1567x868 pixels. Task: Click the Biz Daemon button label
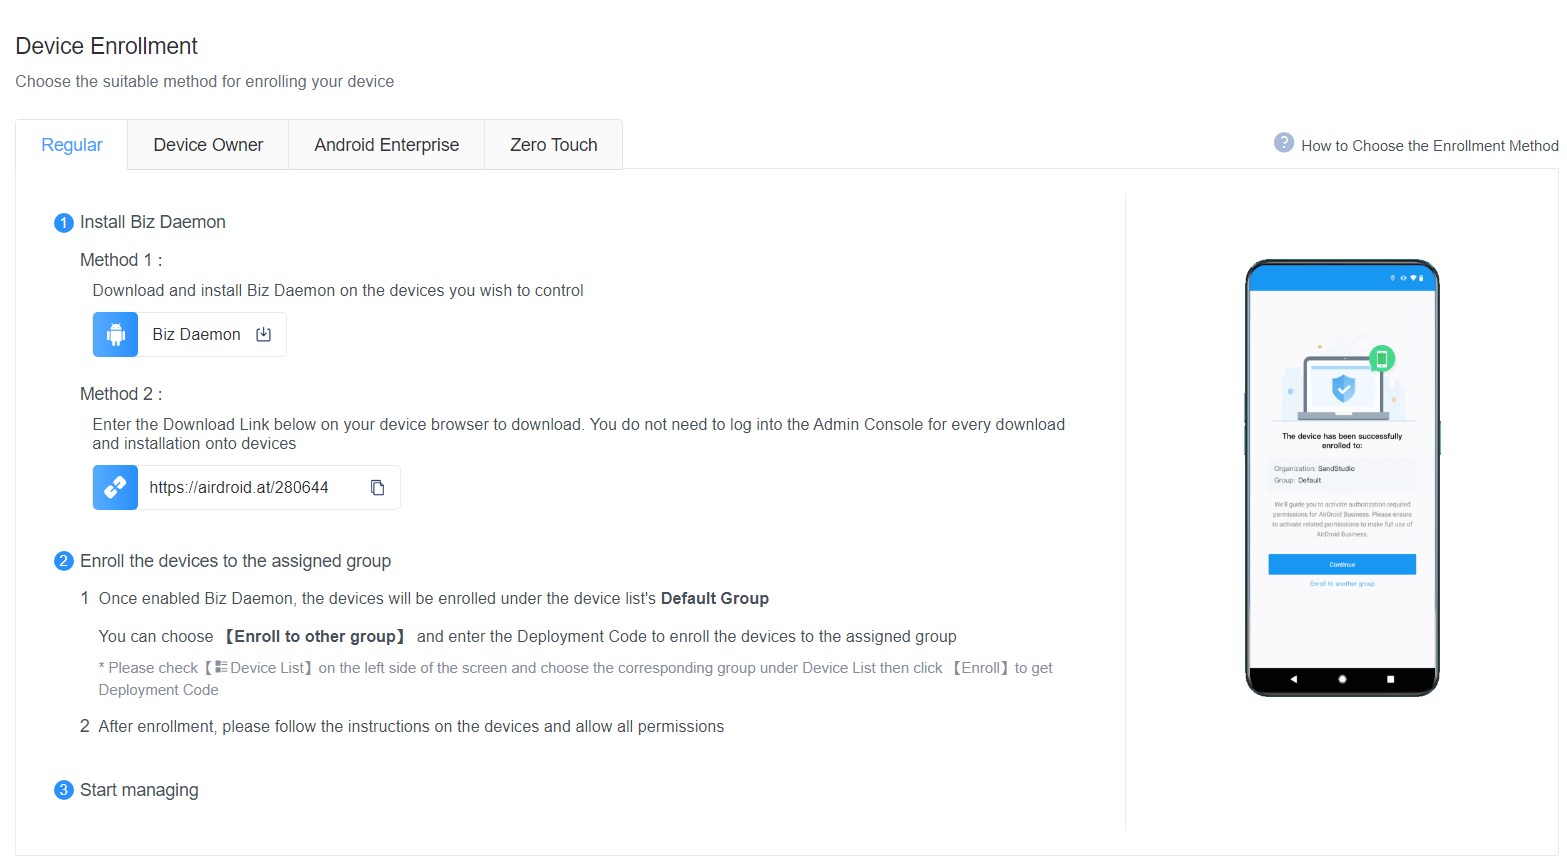tap(196, 335)
